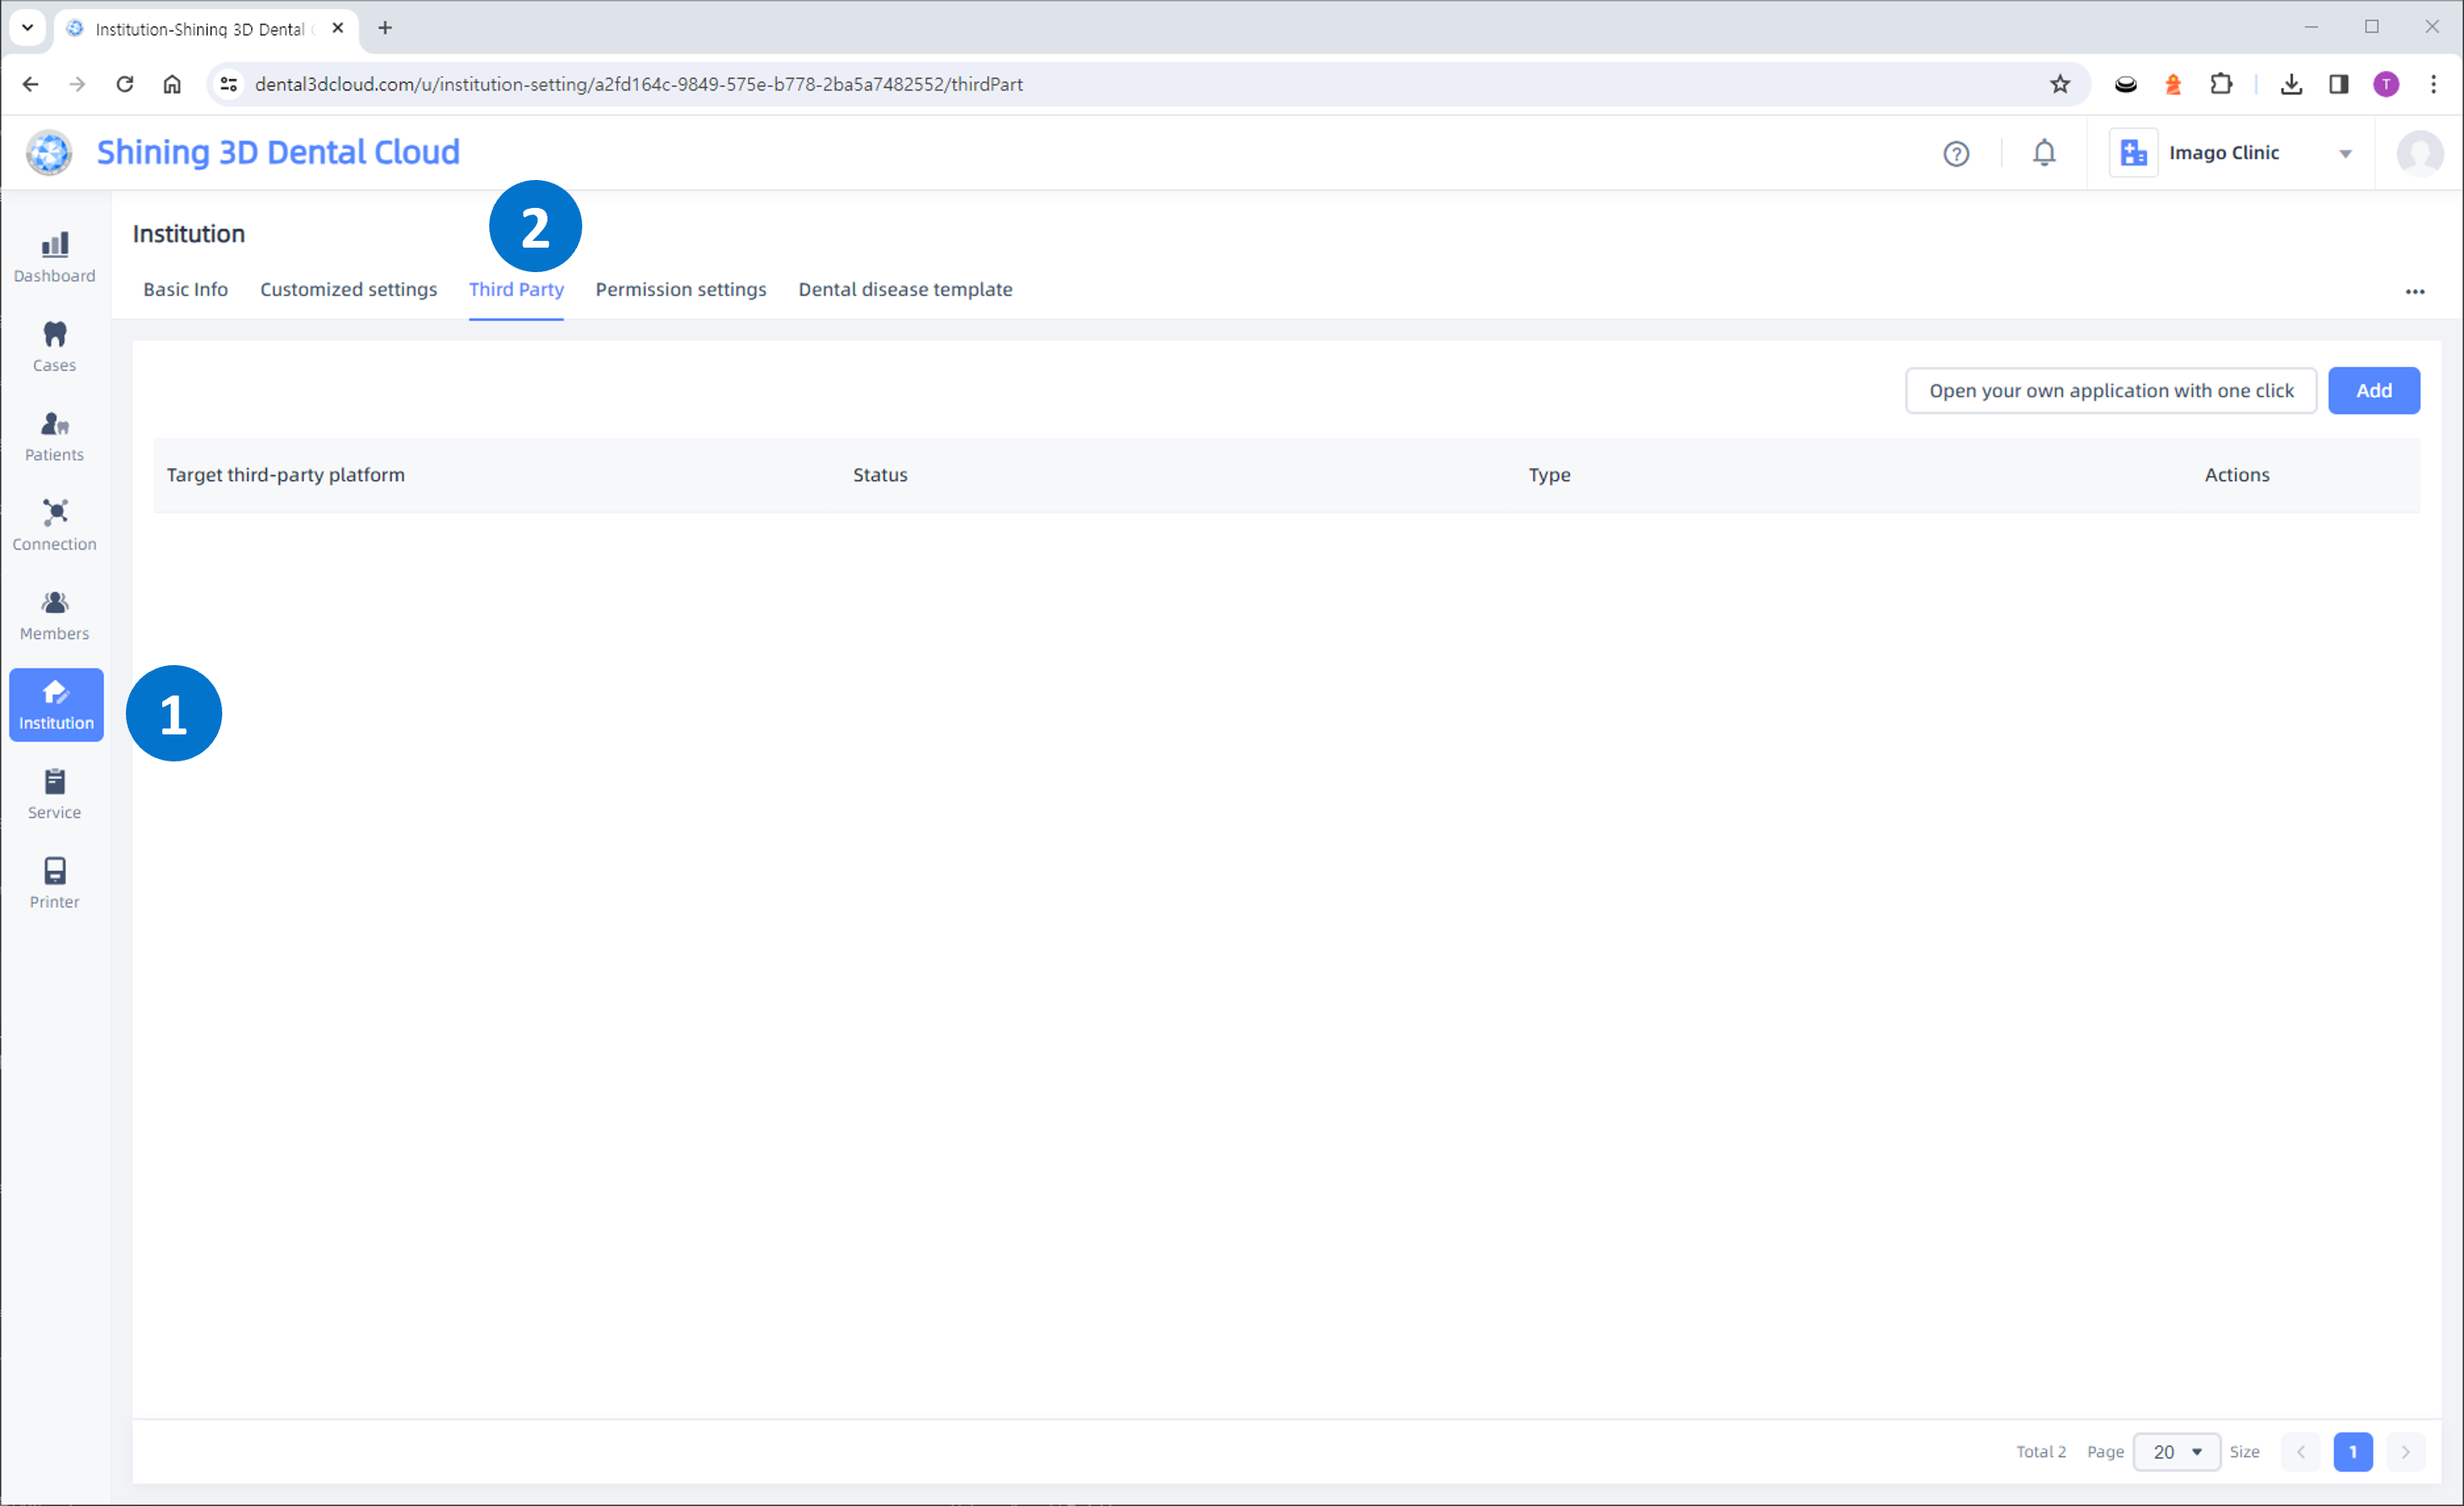Open the Dashboard sidebar icon
The width and height of the screenshot is (2464, 1506).
[55, 257]
